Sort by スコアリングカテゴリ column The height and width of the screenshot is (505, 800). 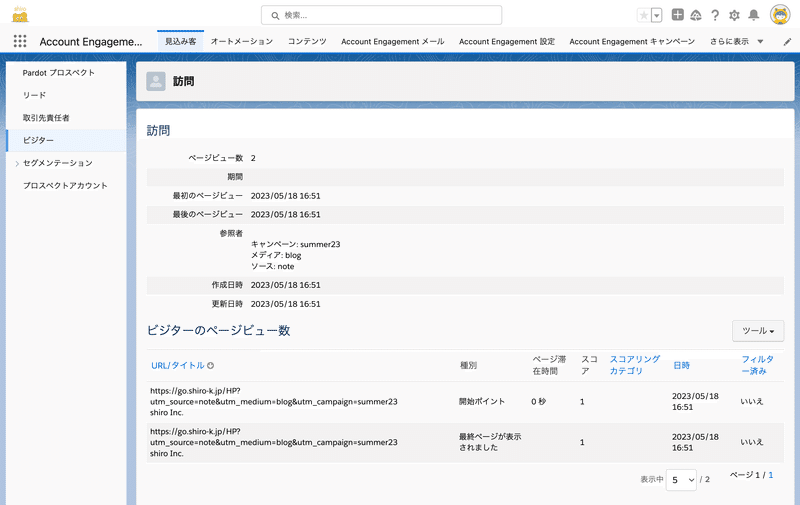635,365
